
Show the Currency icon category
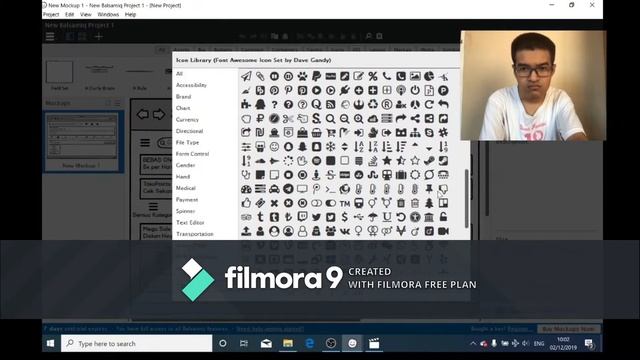(x=187, y=120)
